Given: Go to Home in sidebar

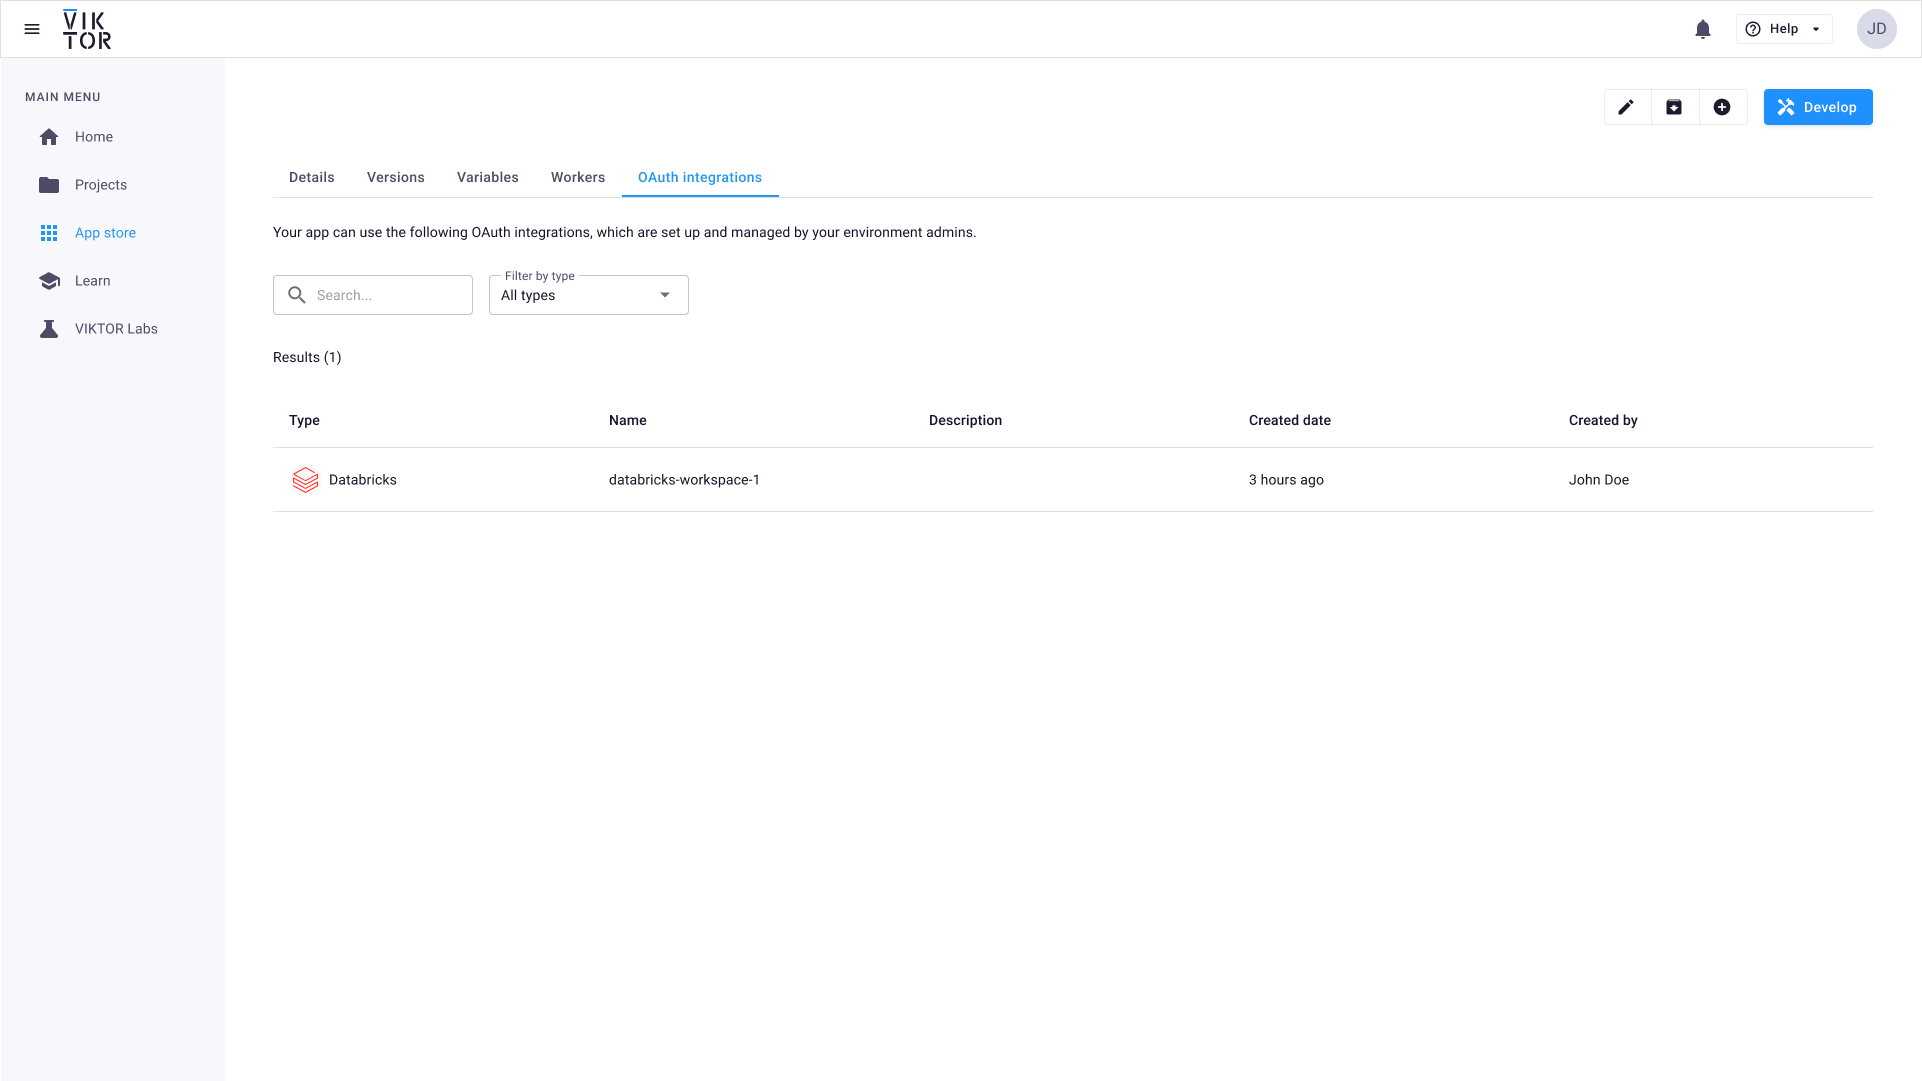Looking at the screenshot, I should (93, 137).
